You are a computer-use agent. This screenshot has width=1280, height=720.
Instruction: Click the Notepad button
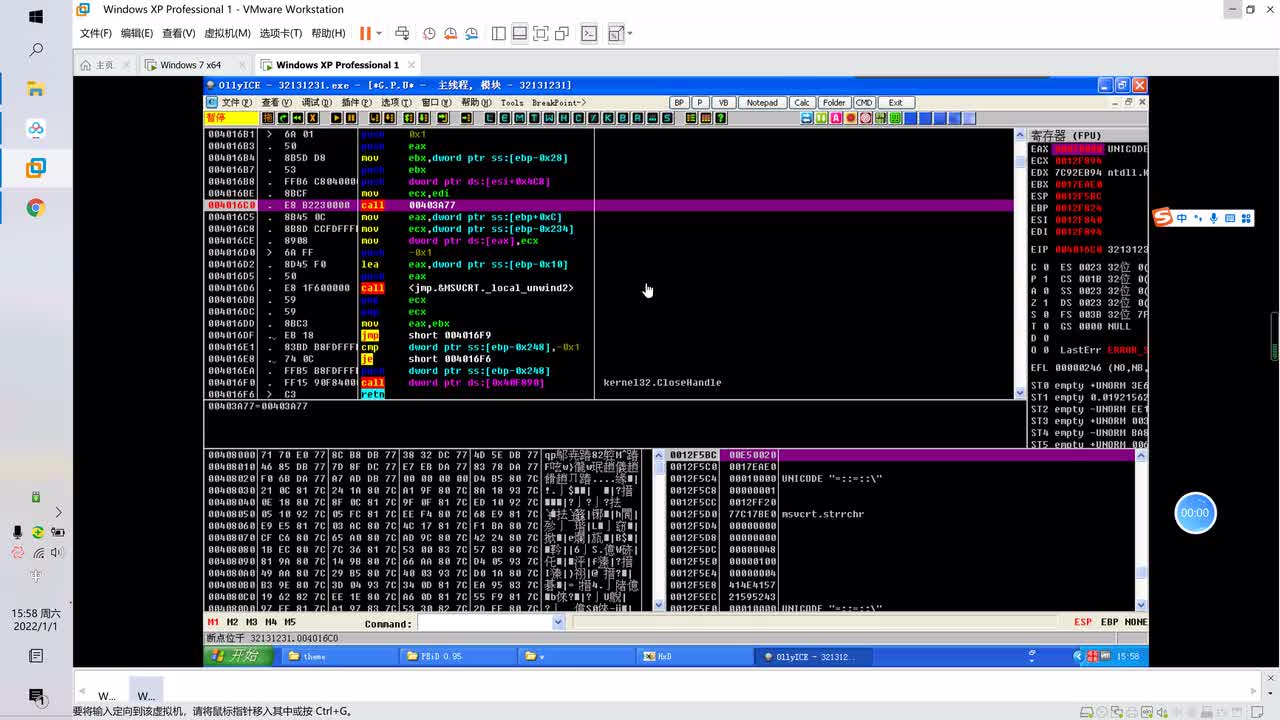point(761,102)
